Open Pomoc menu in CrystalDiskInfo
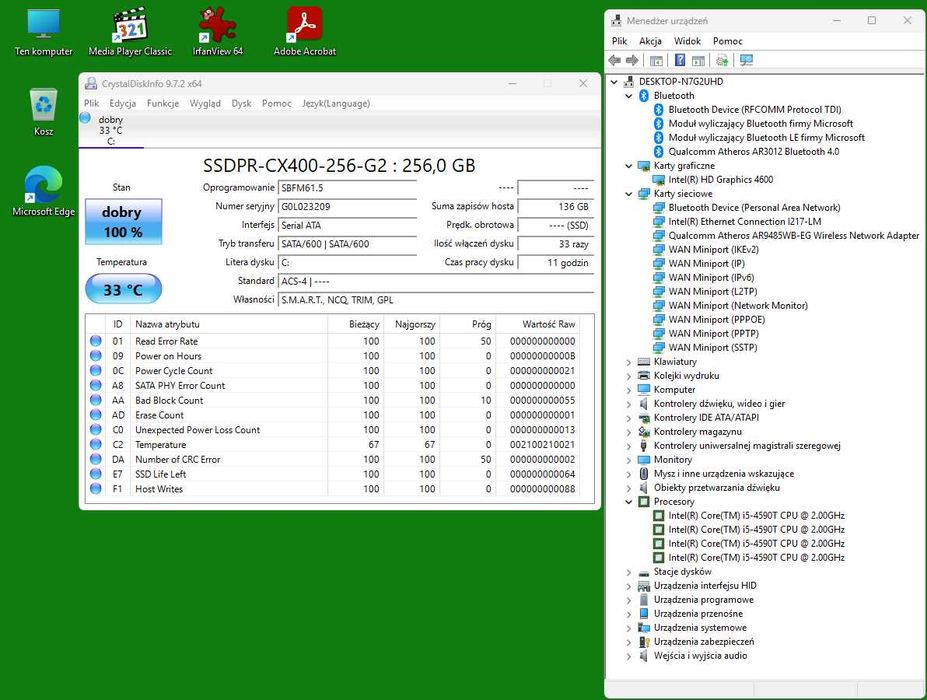Image resolution: width=927 pixels, height=700 pixels. [x=277, y=103]
